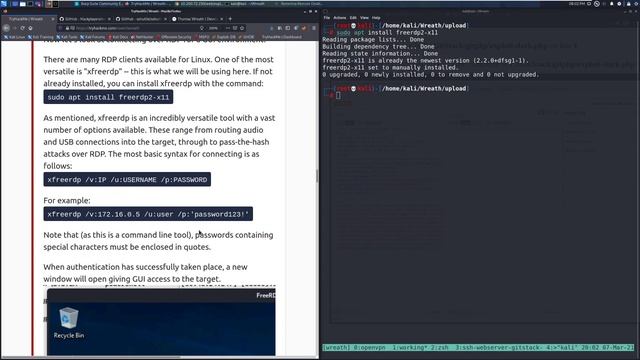Click the padlock icon in address bar

pyautogui.click(x=67, y=28)
